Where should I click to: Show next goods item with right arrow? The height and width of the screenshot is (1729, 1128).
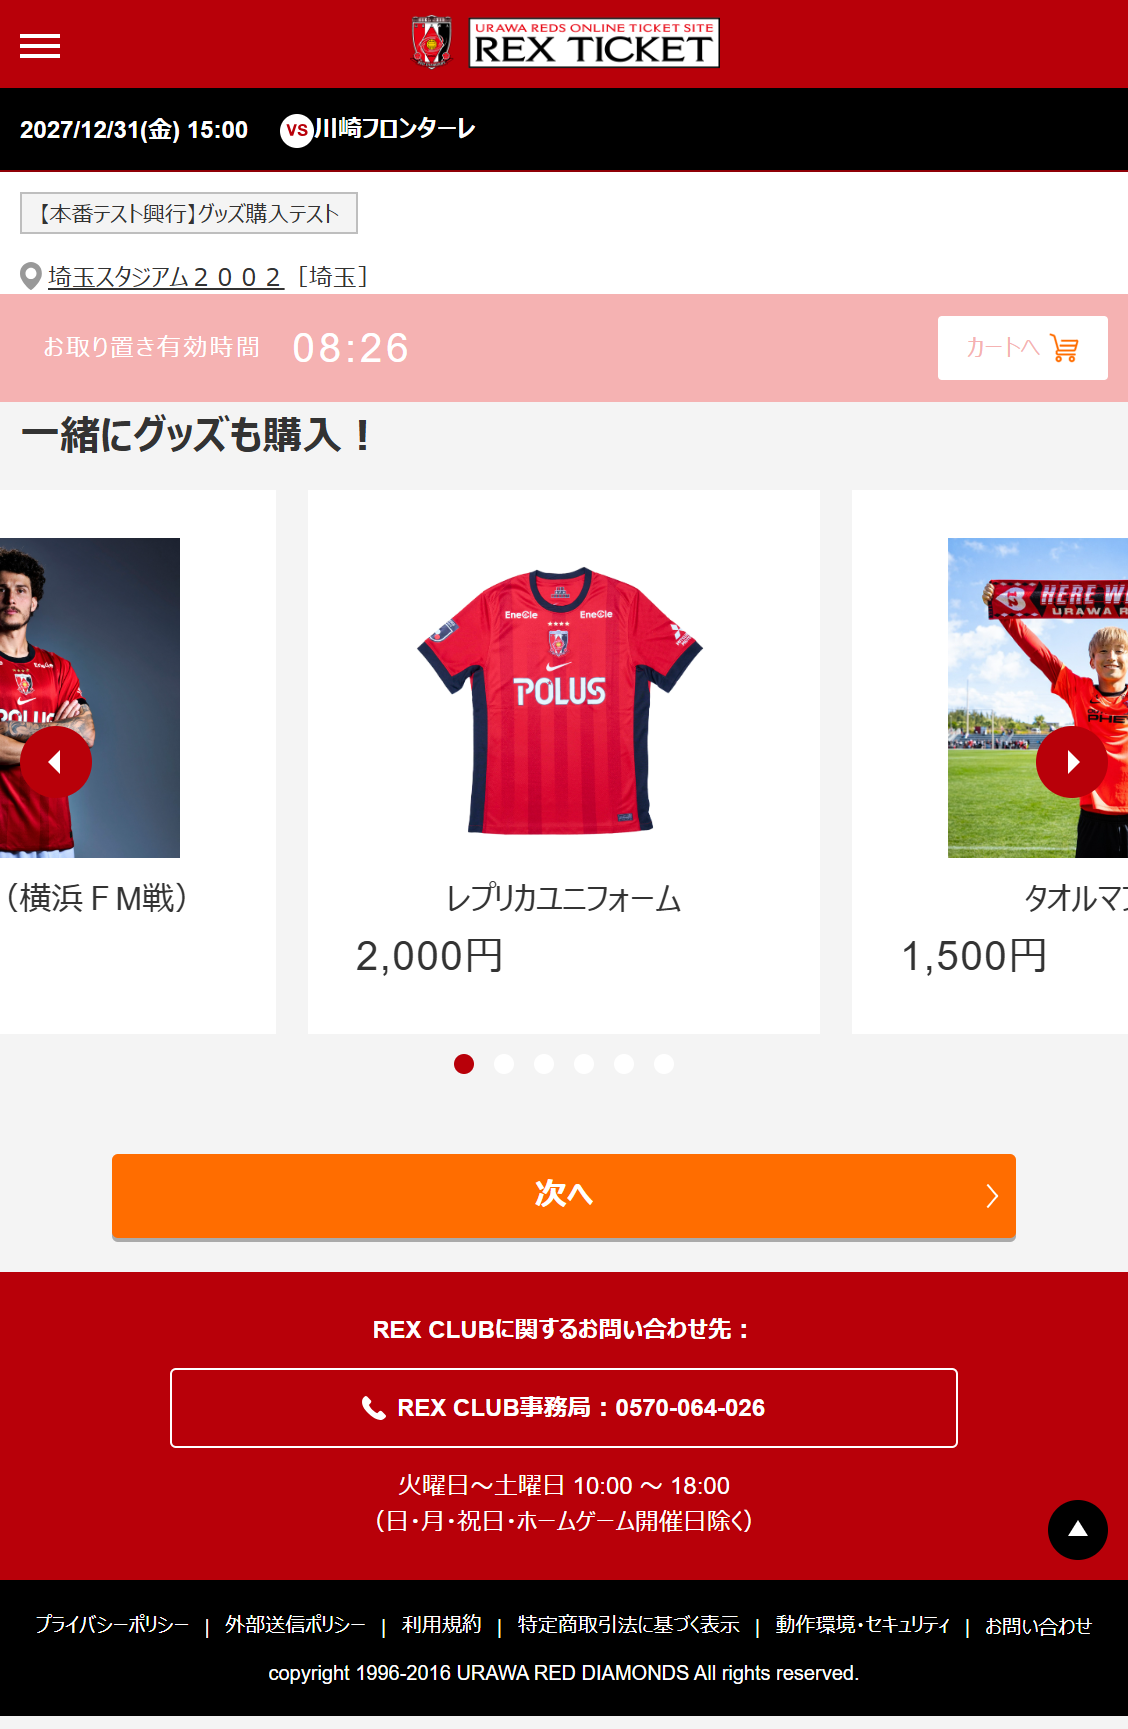(x=1072, y=762)
